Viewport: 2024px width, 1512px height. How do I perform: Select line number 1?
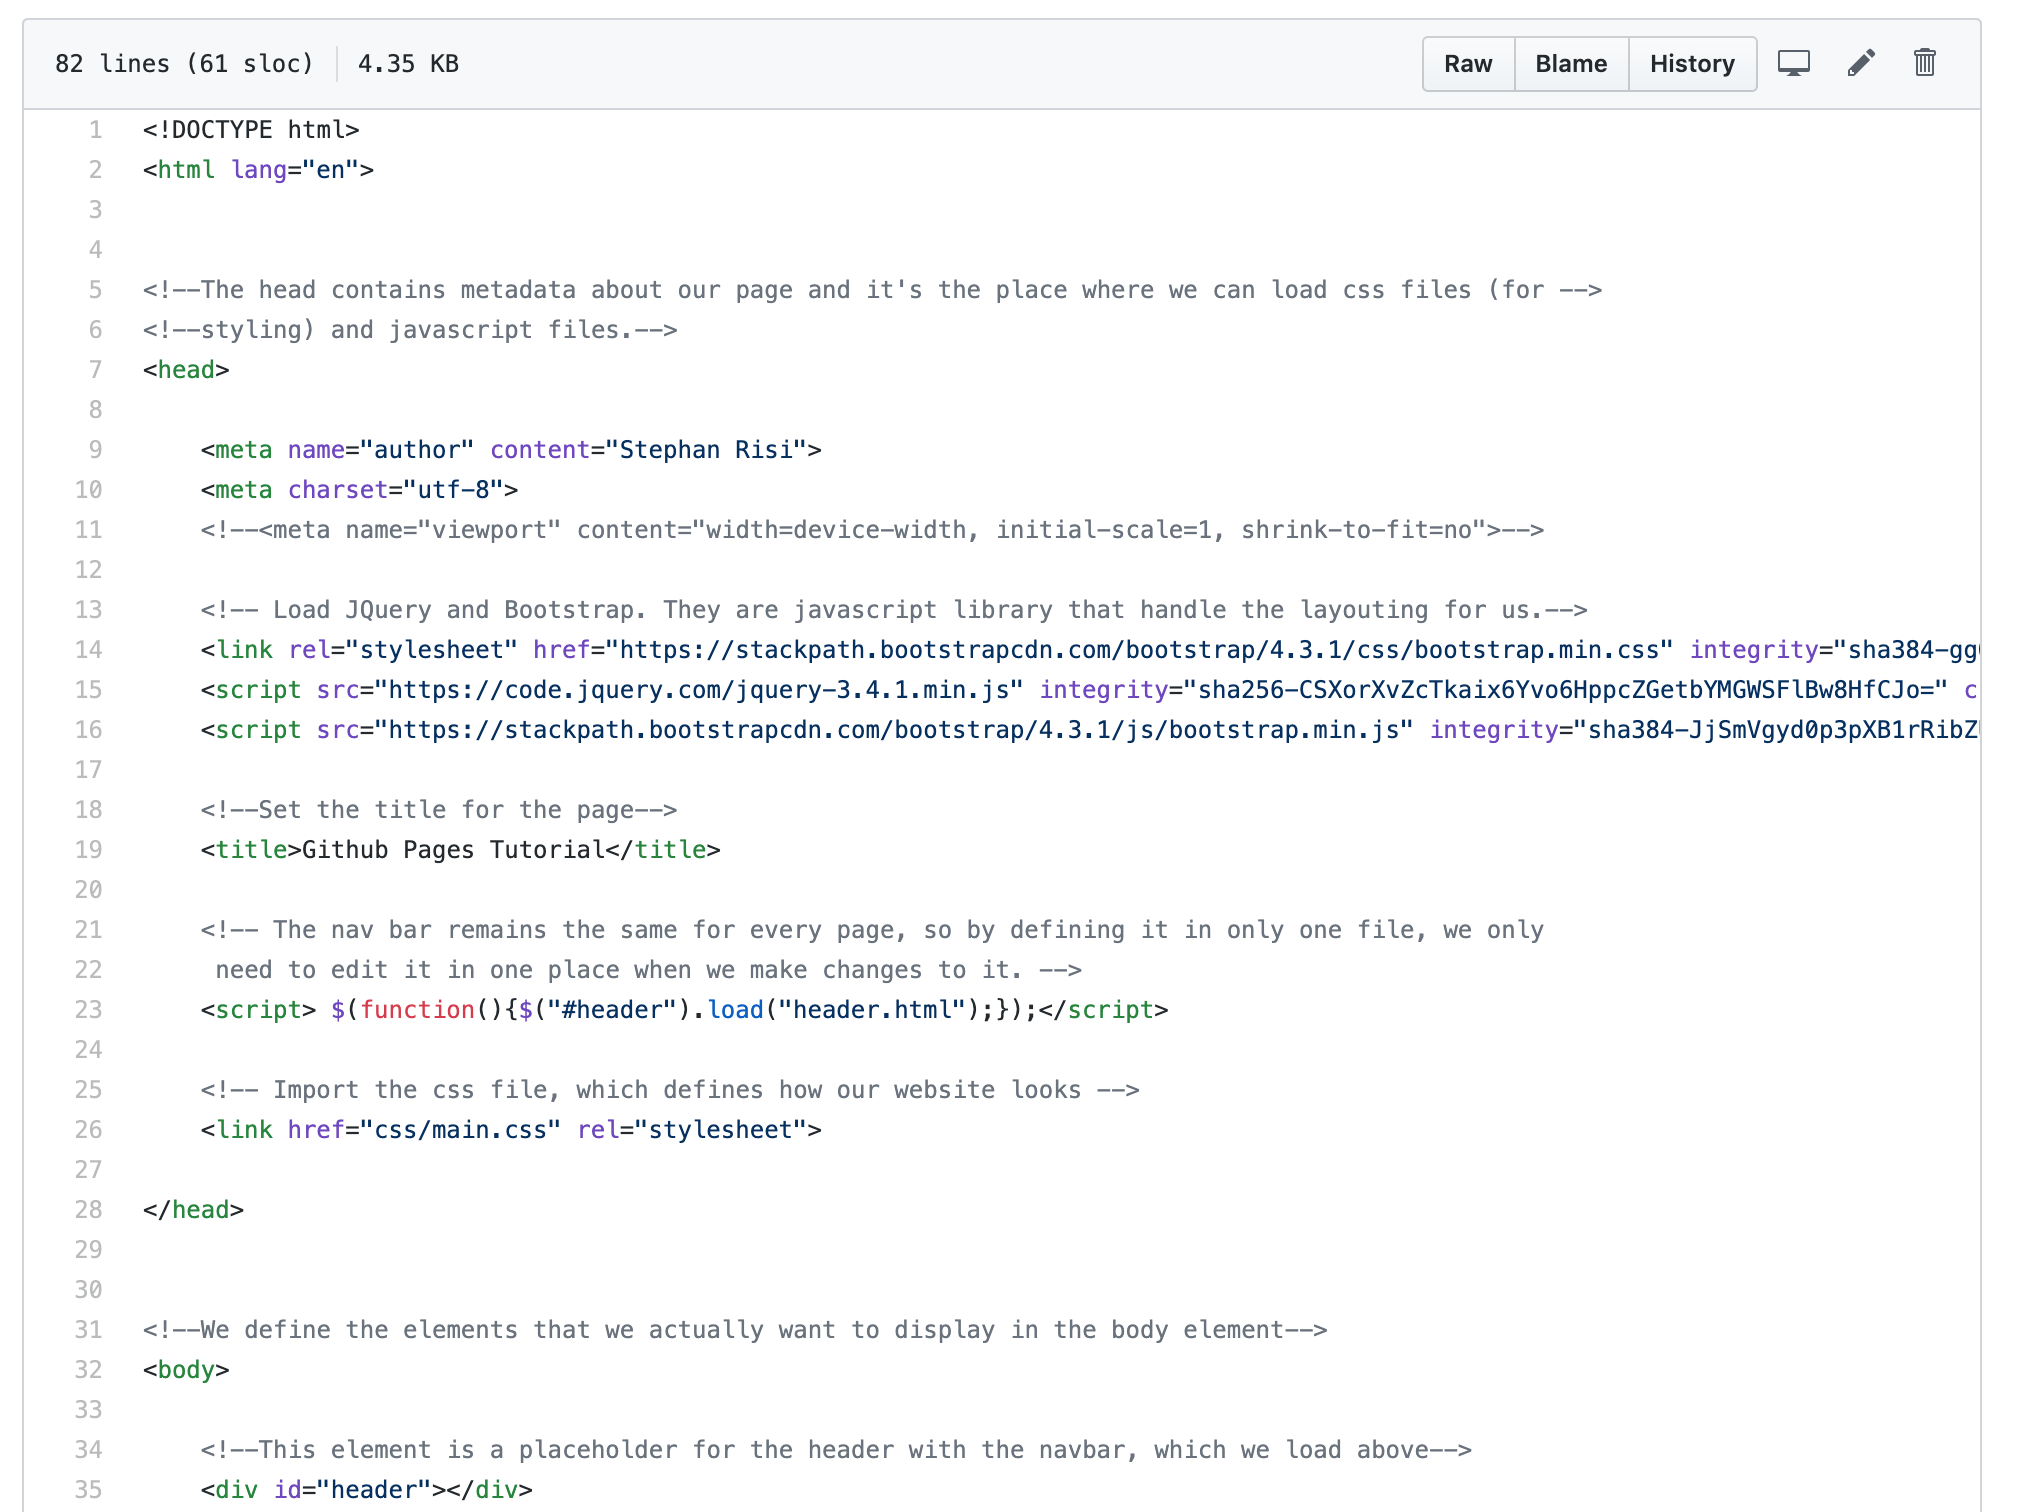(x=95, y=130)
